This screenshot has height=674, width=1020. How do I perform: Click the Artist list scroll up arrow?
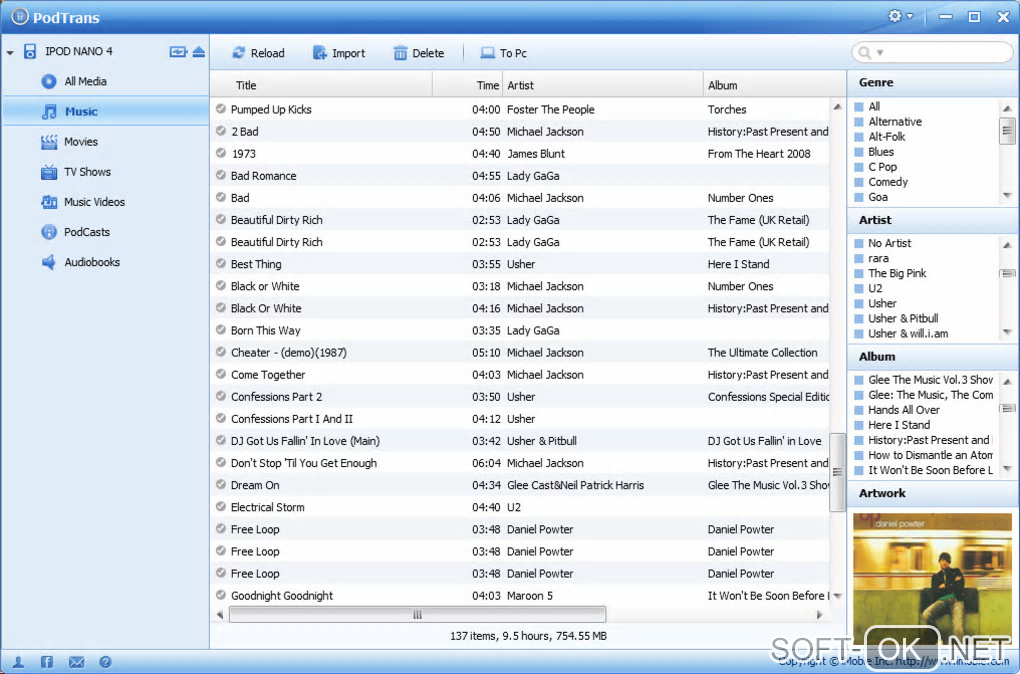(x=1007, y=245)
